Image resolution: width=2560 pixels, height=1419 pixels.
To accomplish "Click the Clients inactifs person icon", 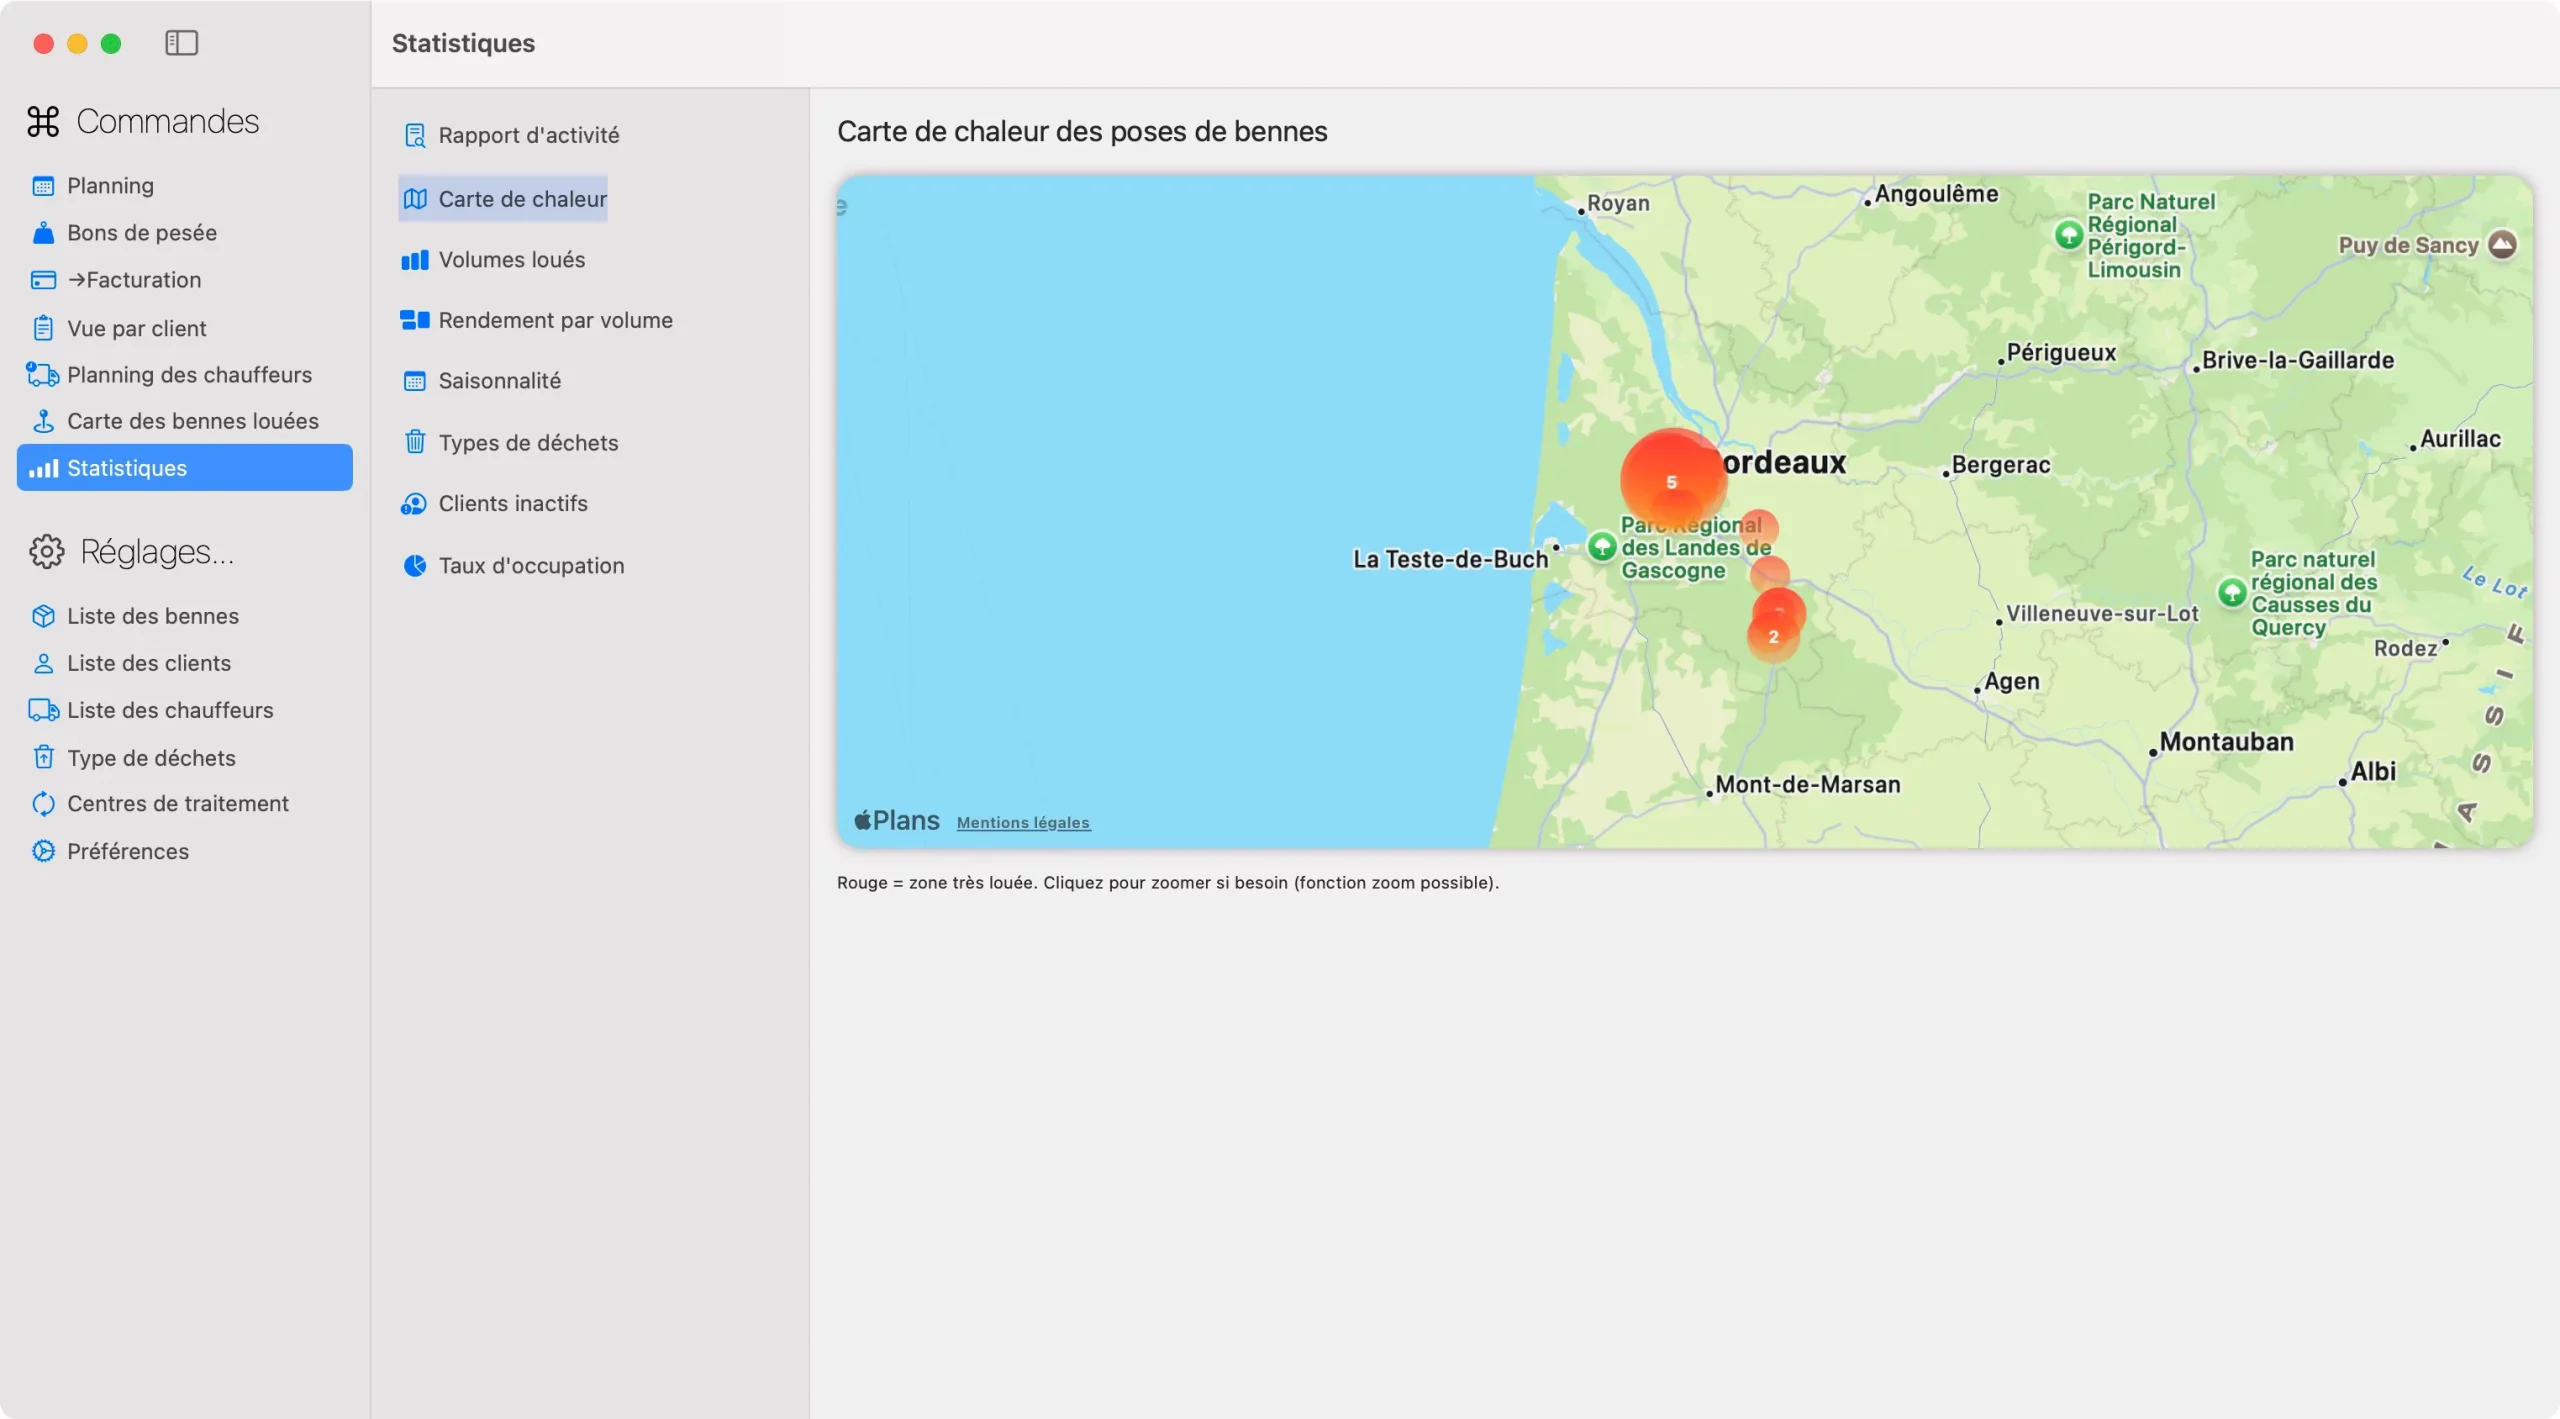I will [x=414, y=504].
